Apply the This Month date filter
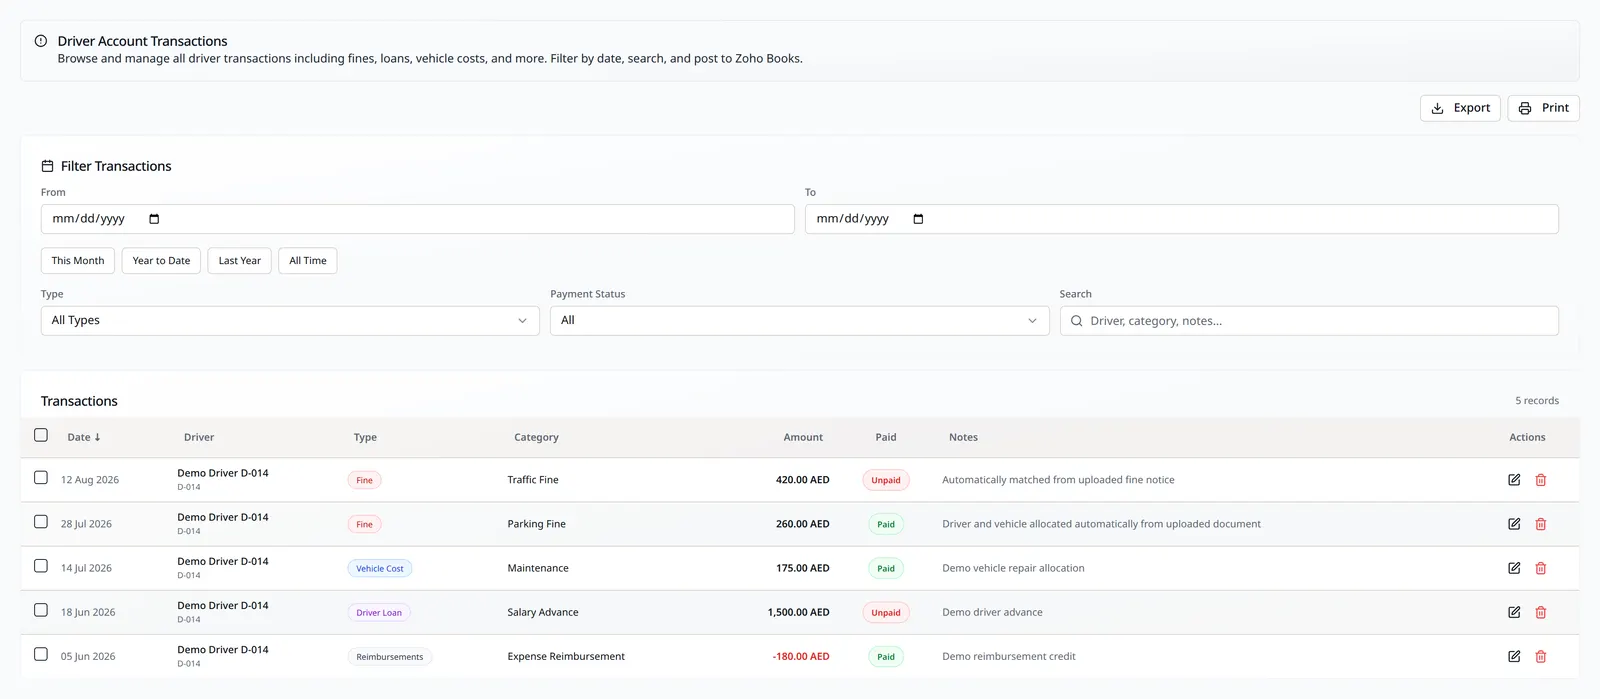Viewport: 1600px width, 699px height. pos(78,261)
